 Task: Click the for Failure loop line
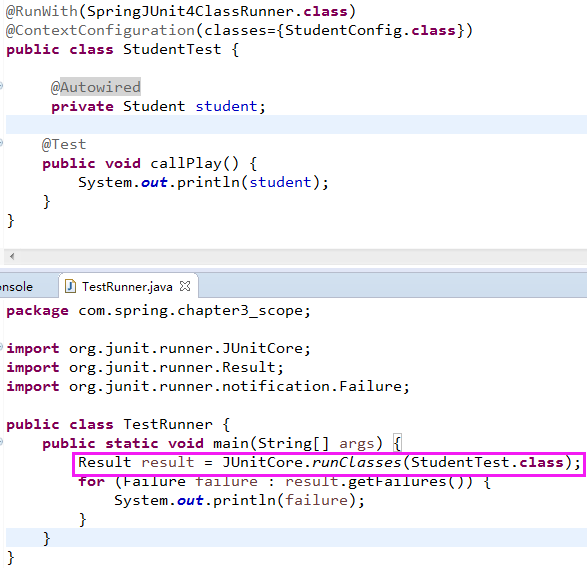(x=284, y=482)
